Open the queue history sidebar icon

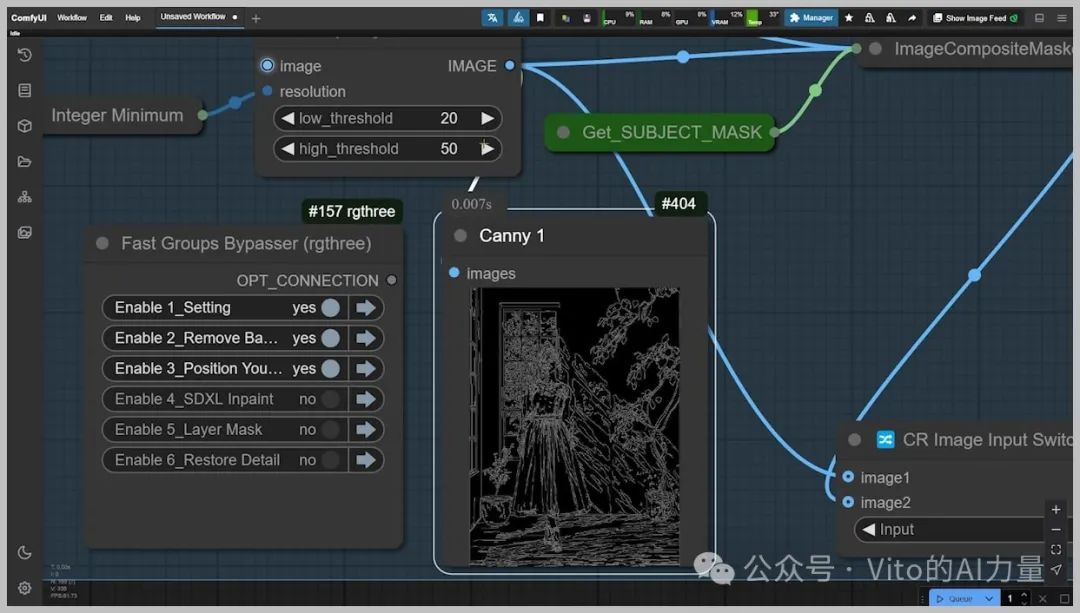tap(25, 55)
